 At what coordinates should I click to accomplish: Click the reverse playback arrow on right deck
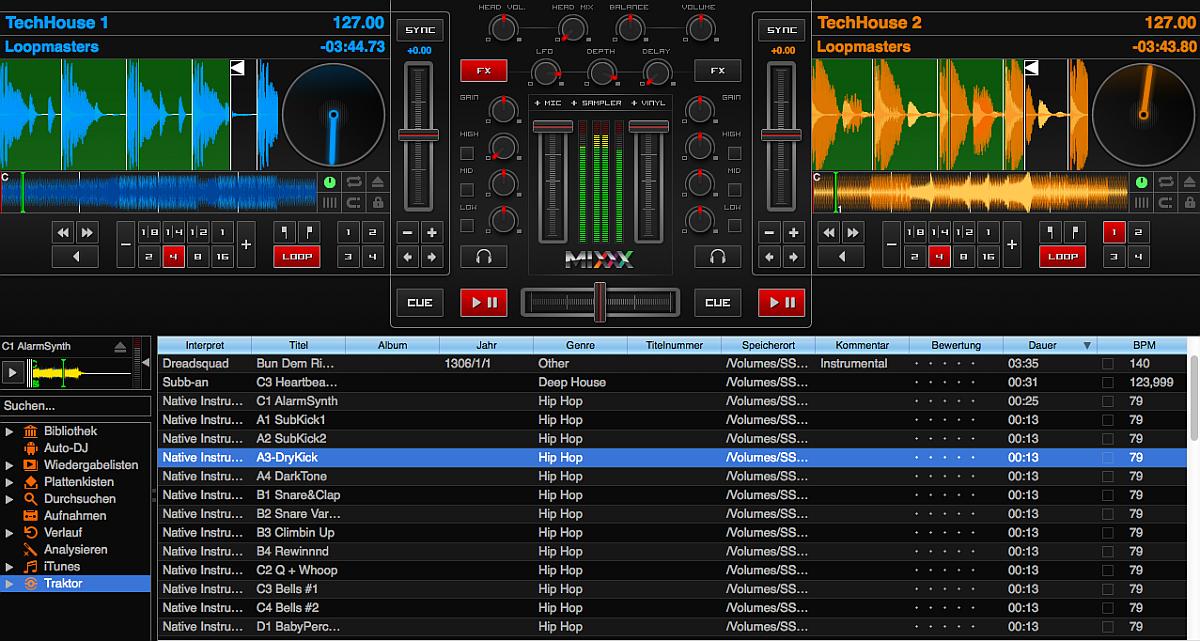(842, 257)
